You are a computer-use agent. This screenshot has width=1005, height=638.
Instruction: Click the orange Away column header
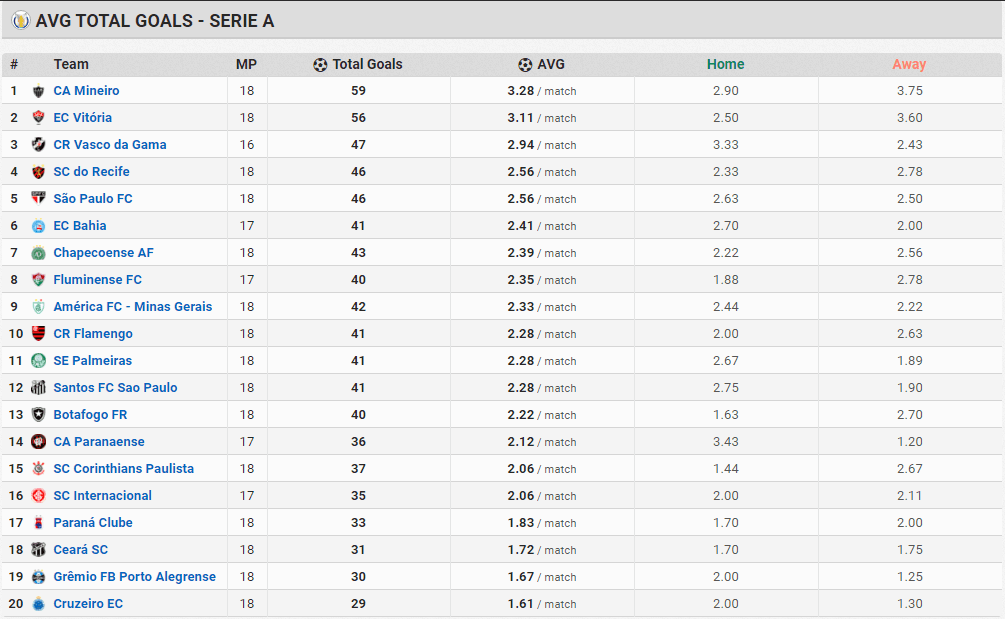[909, 64]
